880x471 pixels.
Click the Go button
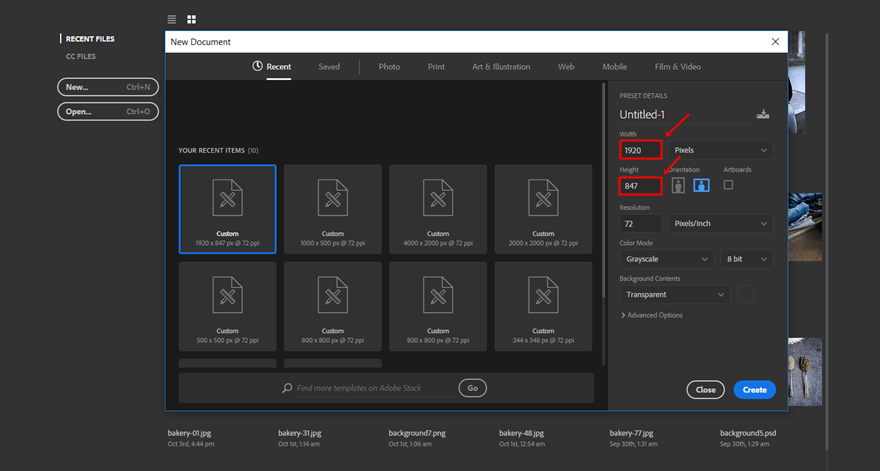click(x=473, y=388)
